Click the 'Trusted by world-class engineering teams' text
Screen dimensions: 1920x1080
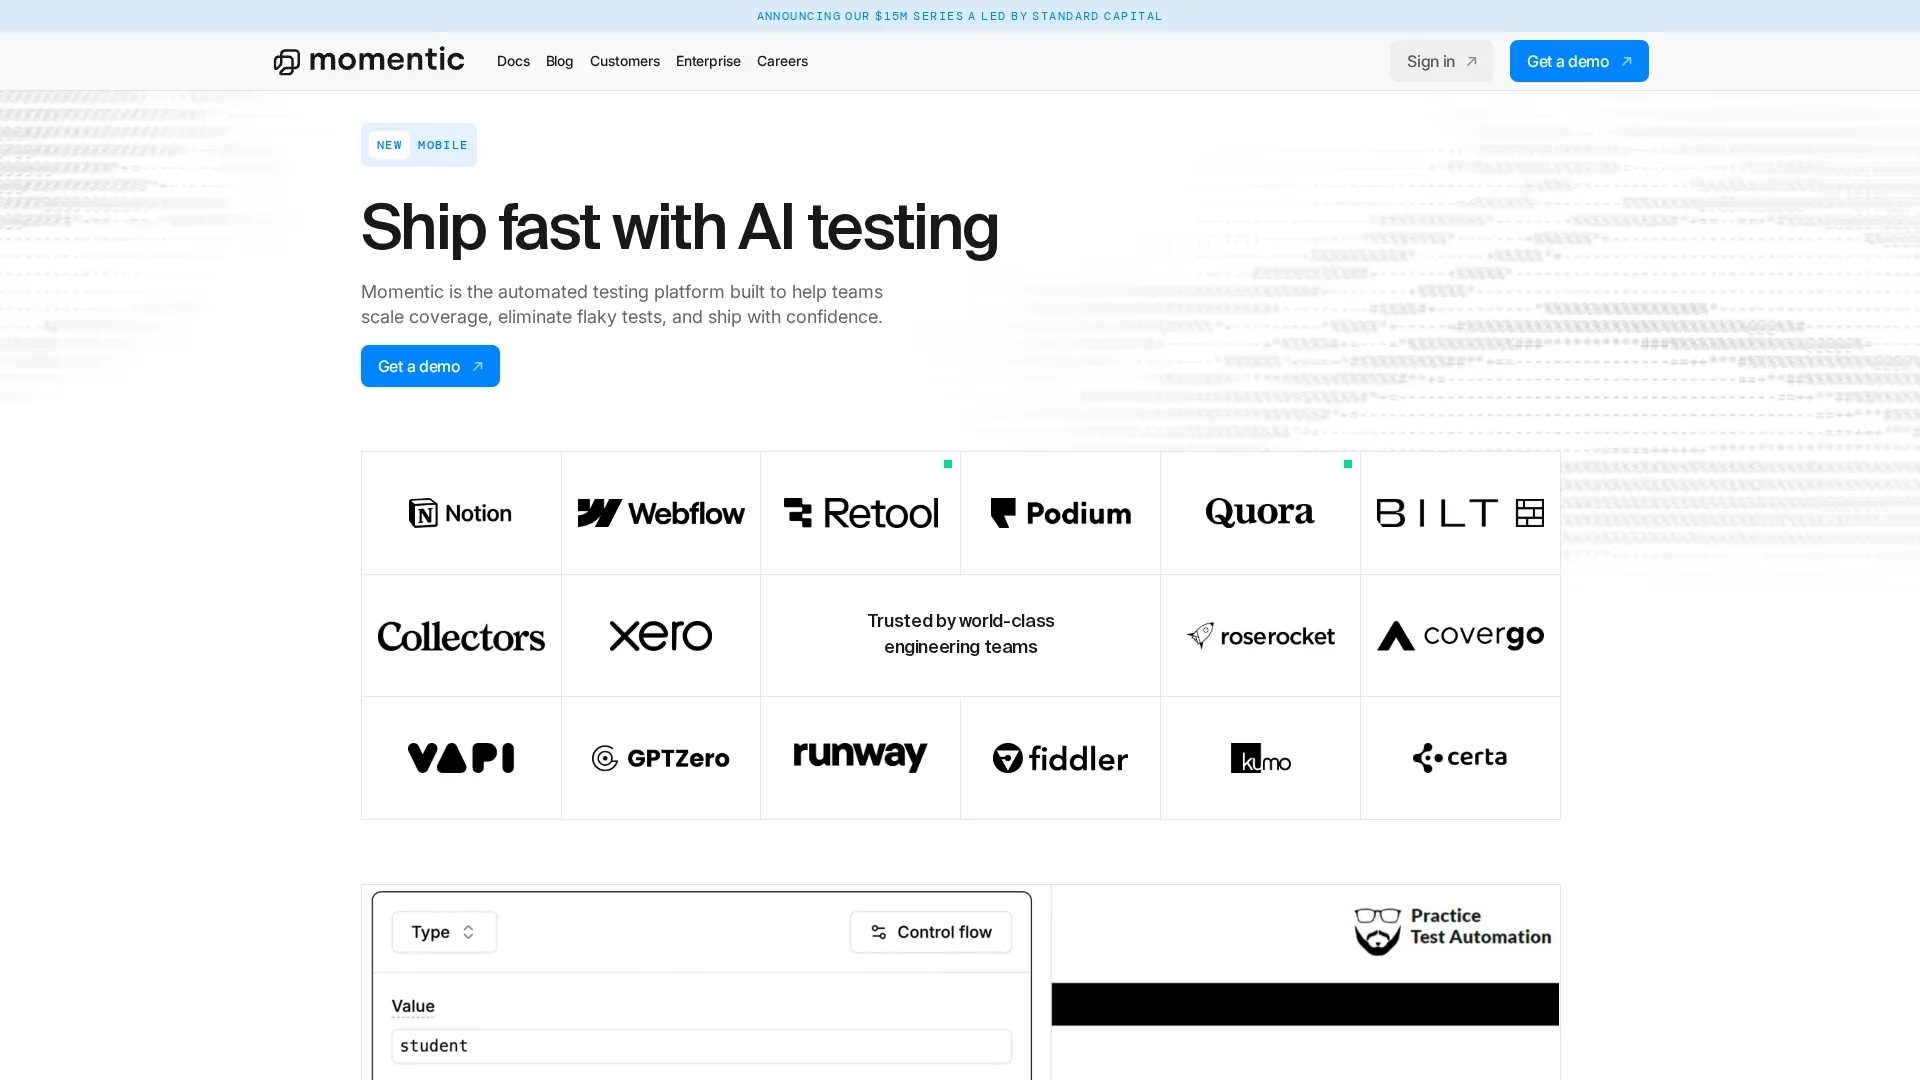pos(960,634)
